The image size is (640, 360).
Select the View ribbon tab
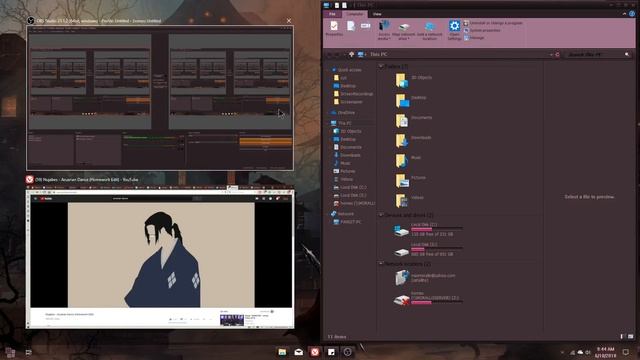point(377,14)
